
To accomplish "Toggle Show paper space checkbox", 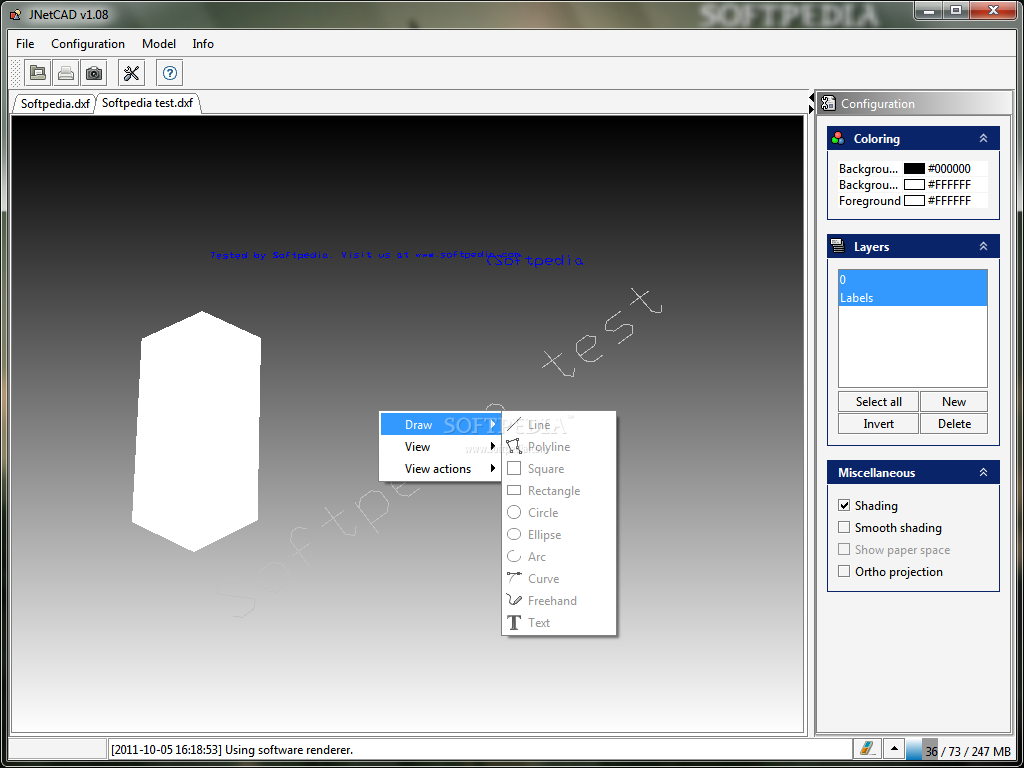I will (844, 549).
